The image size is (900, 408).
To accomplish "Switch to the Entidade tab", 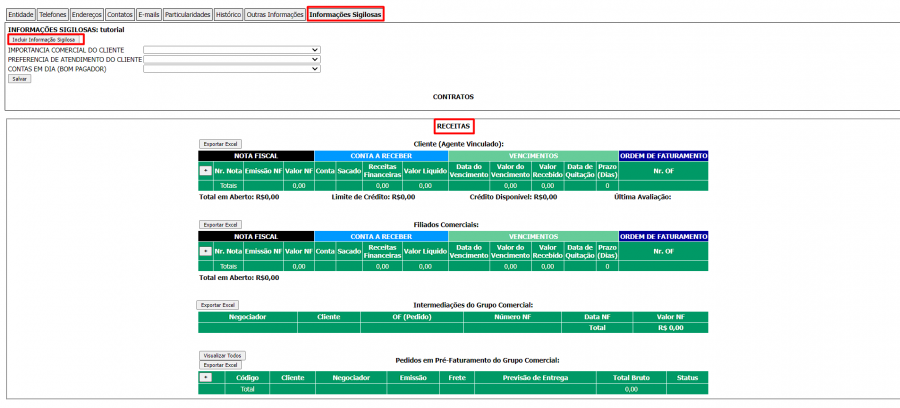I will [x=20, y=15].
